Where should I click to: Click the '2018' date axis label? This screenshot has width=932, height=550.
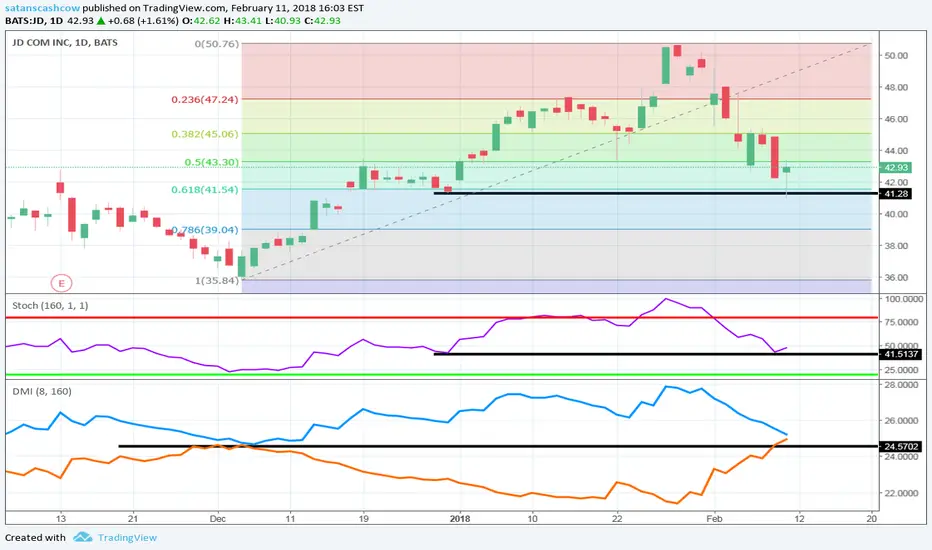point(460,518)
